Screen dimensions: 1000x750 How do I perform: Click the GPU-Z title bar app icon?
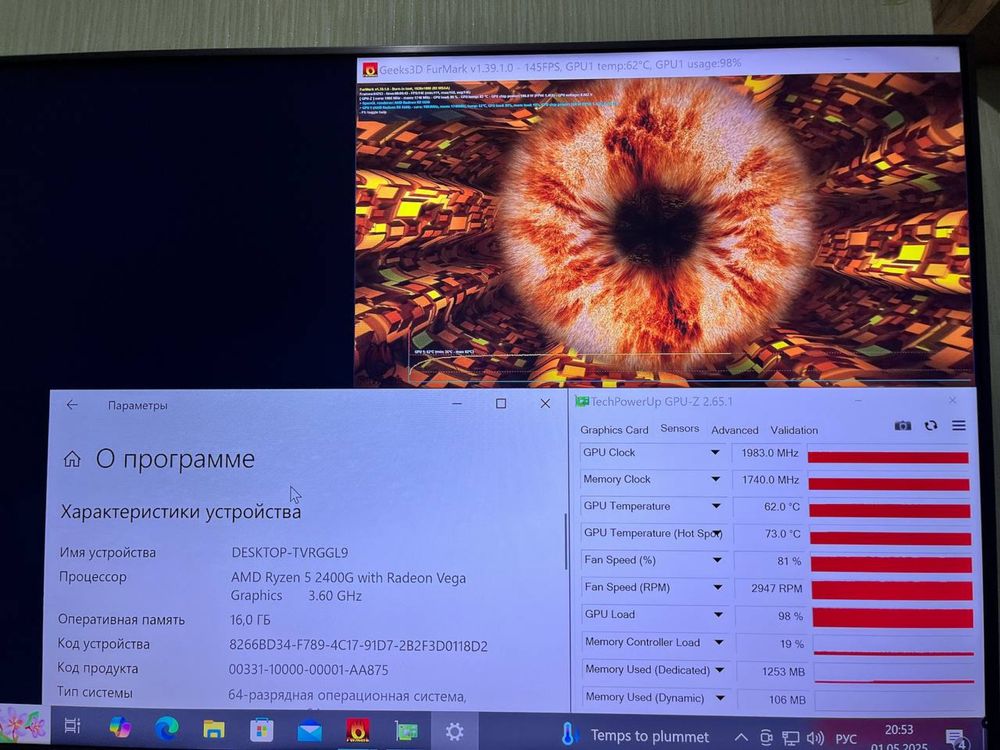(581, 401)
